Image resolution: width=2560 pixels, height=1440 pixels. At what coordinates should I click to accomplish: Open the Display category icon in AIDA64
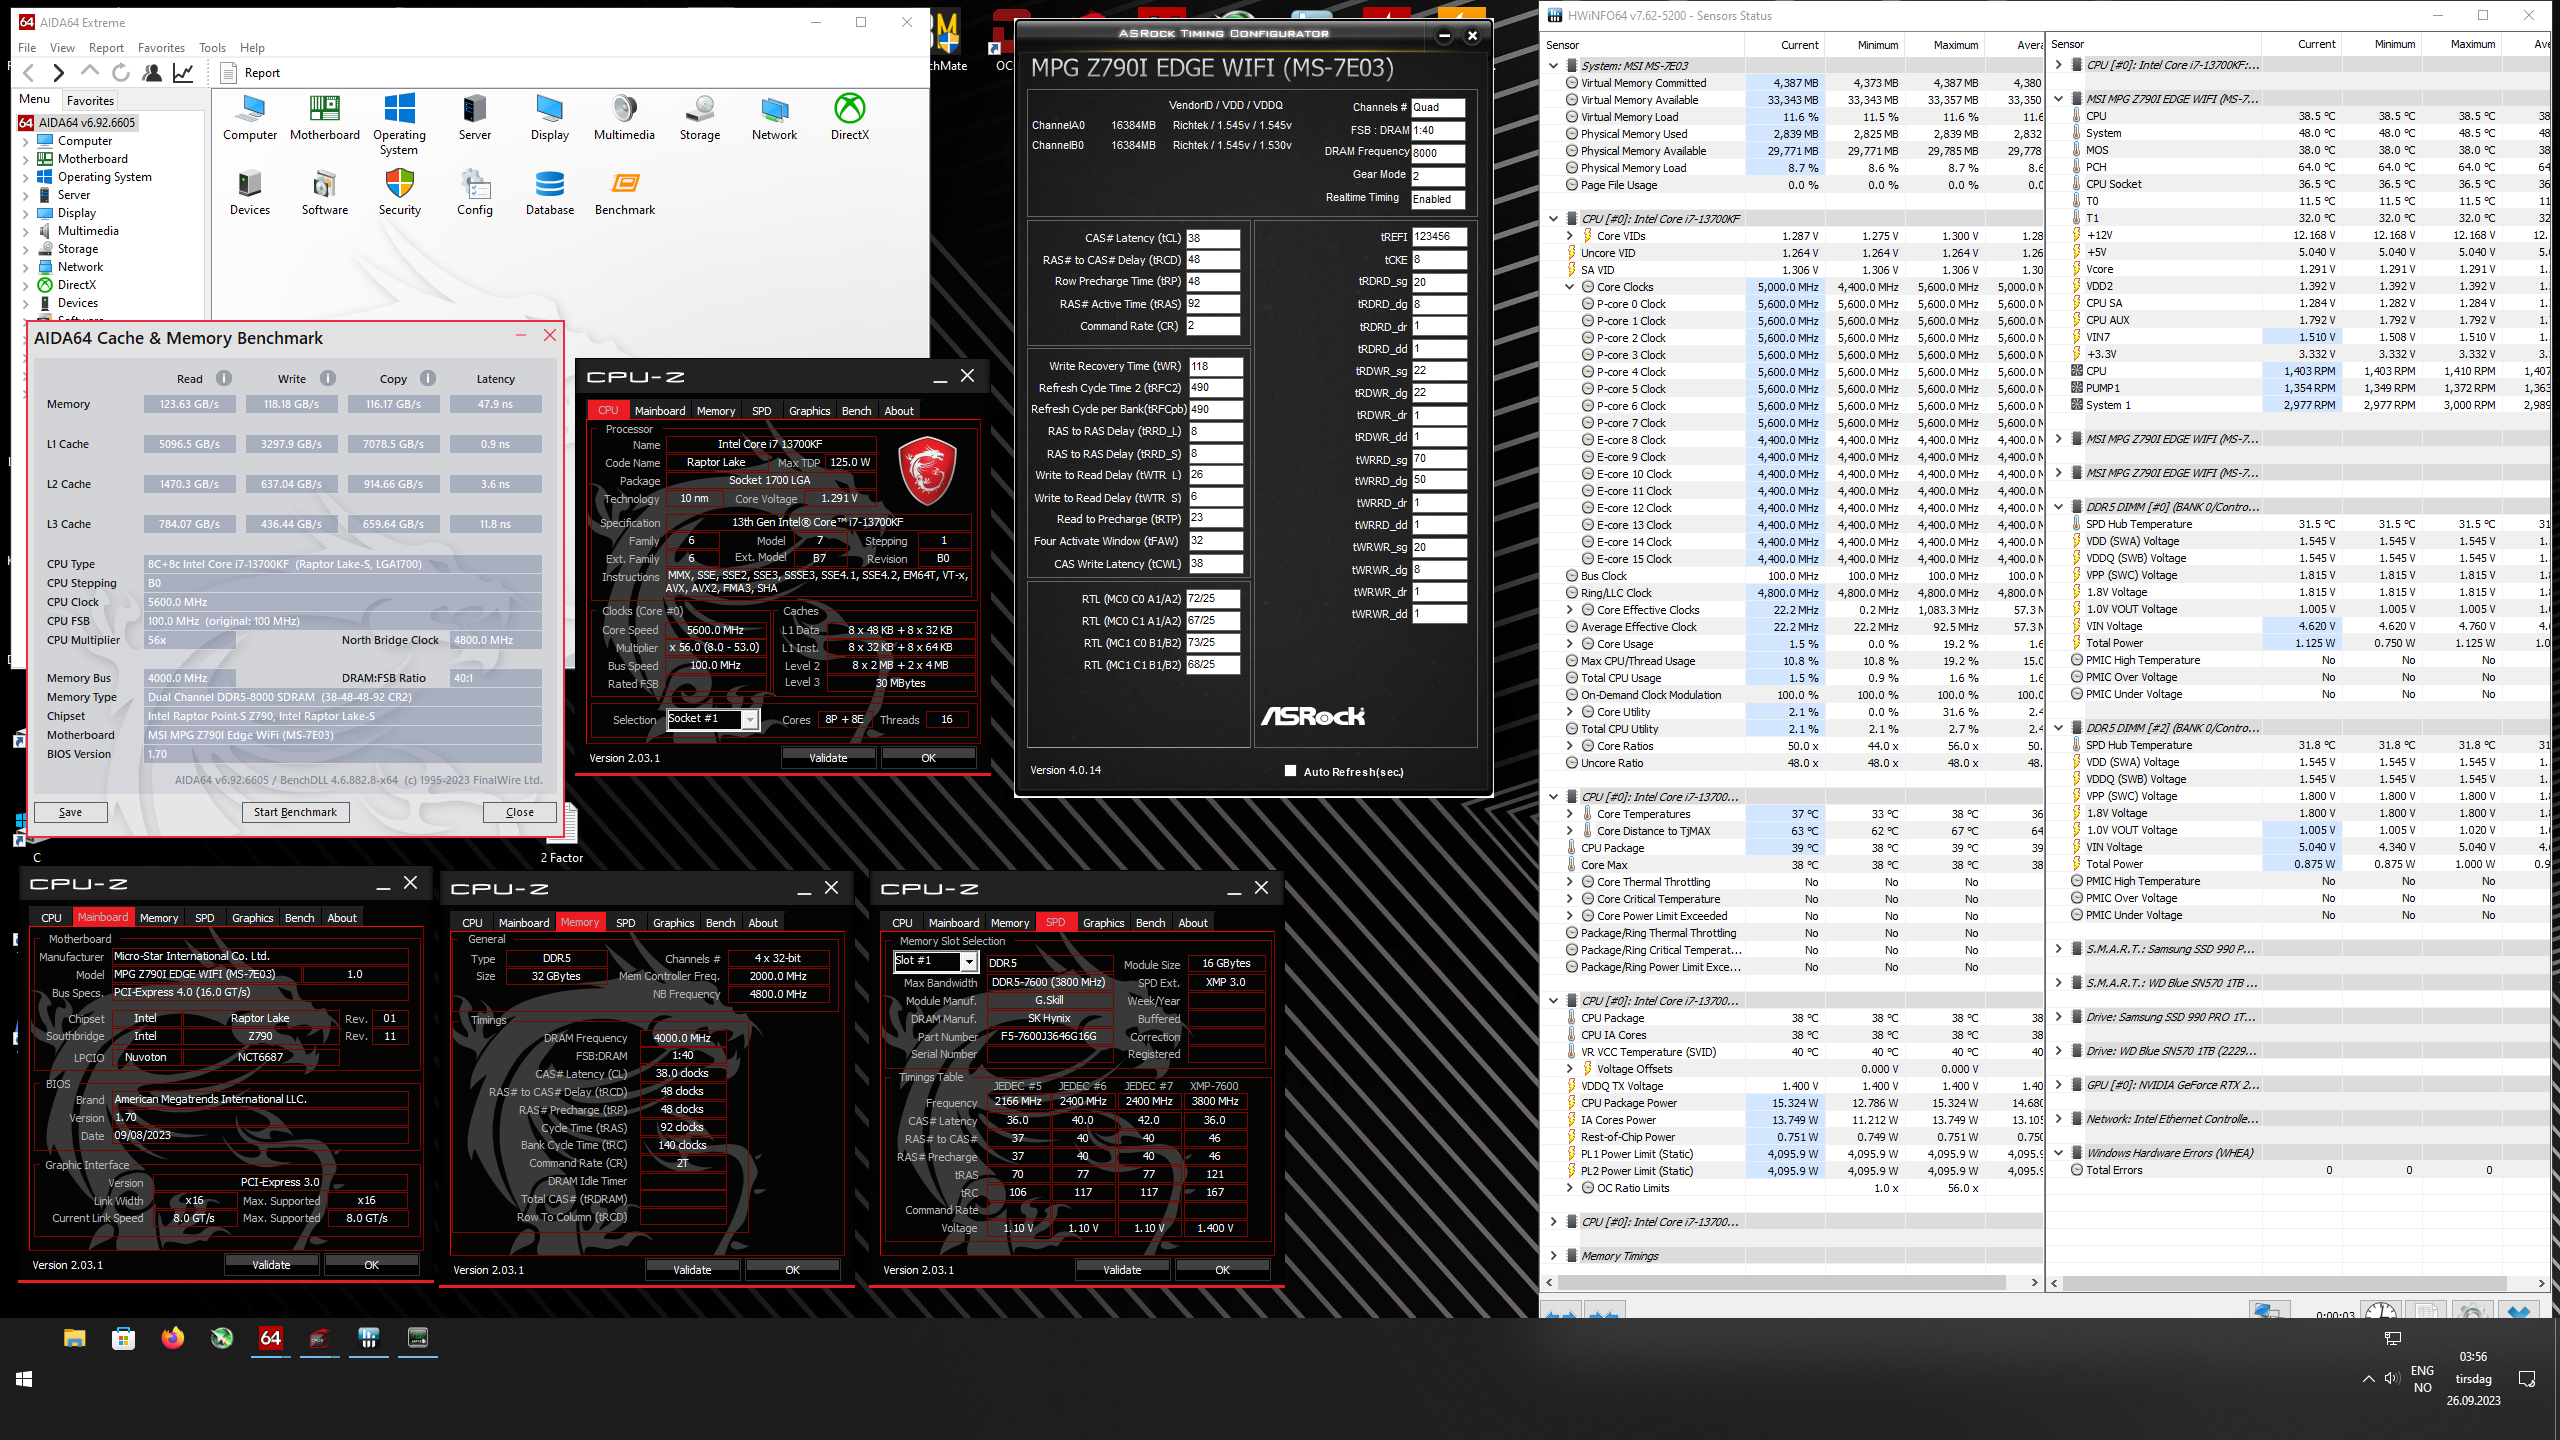coord(550,117)
